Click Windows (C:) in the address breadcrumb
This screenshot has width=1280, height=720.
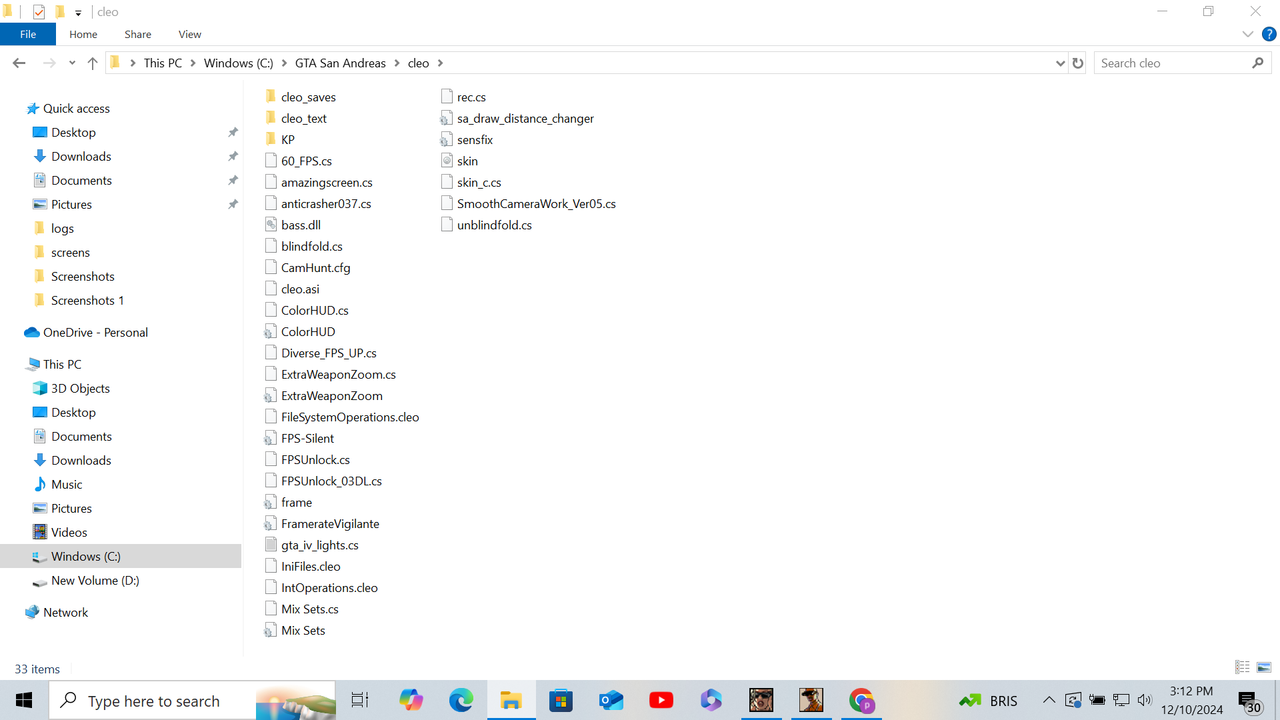tap(238, 63)
